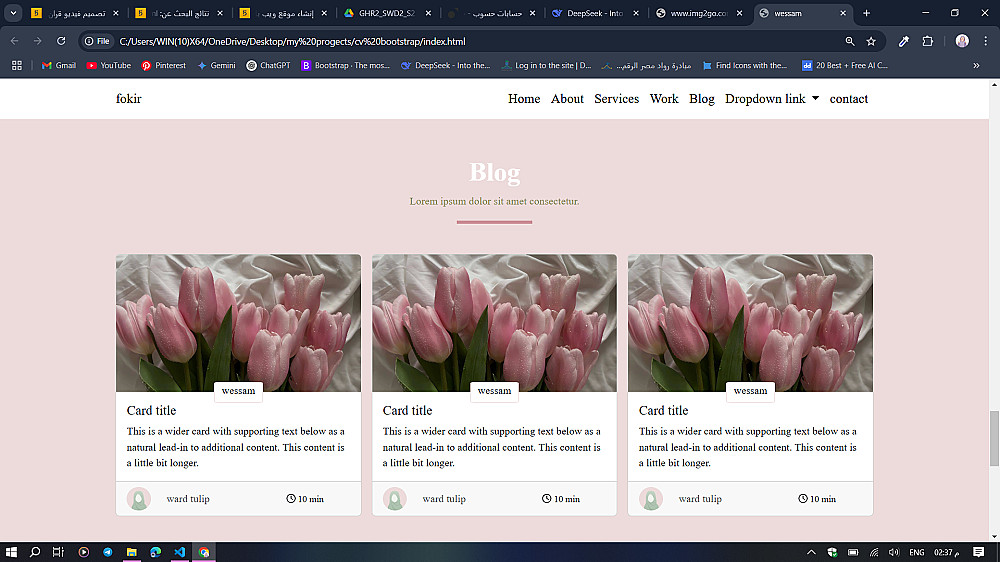
Task: Show hidden bookmarks with the double chevron
Action: click(976, 65)
